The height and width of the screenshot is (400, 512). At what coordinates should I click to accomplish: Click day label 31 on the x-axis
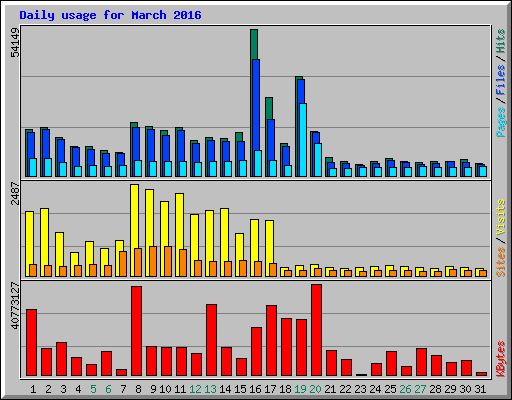pos(480,389)
